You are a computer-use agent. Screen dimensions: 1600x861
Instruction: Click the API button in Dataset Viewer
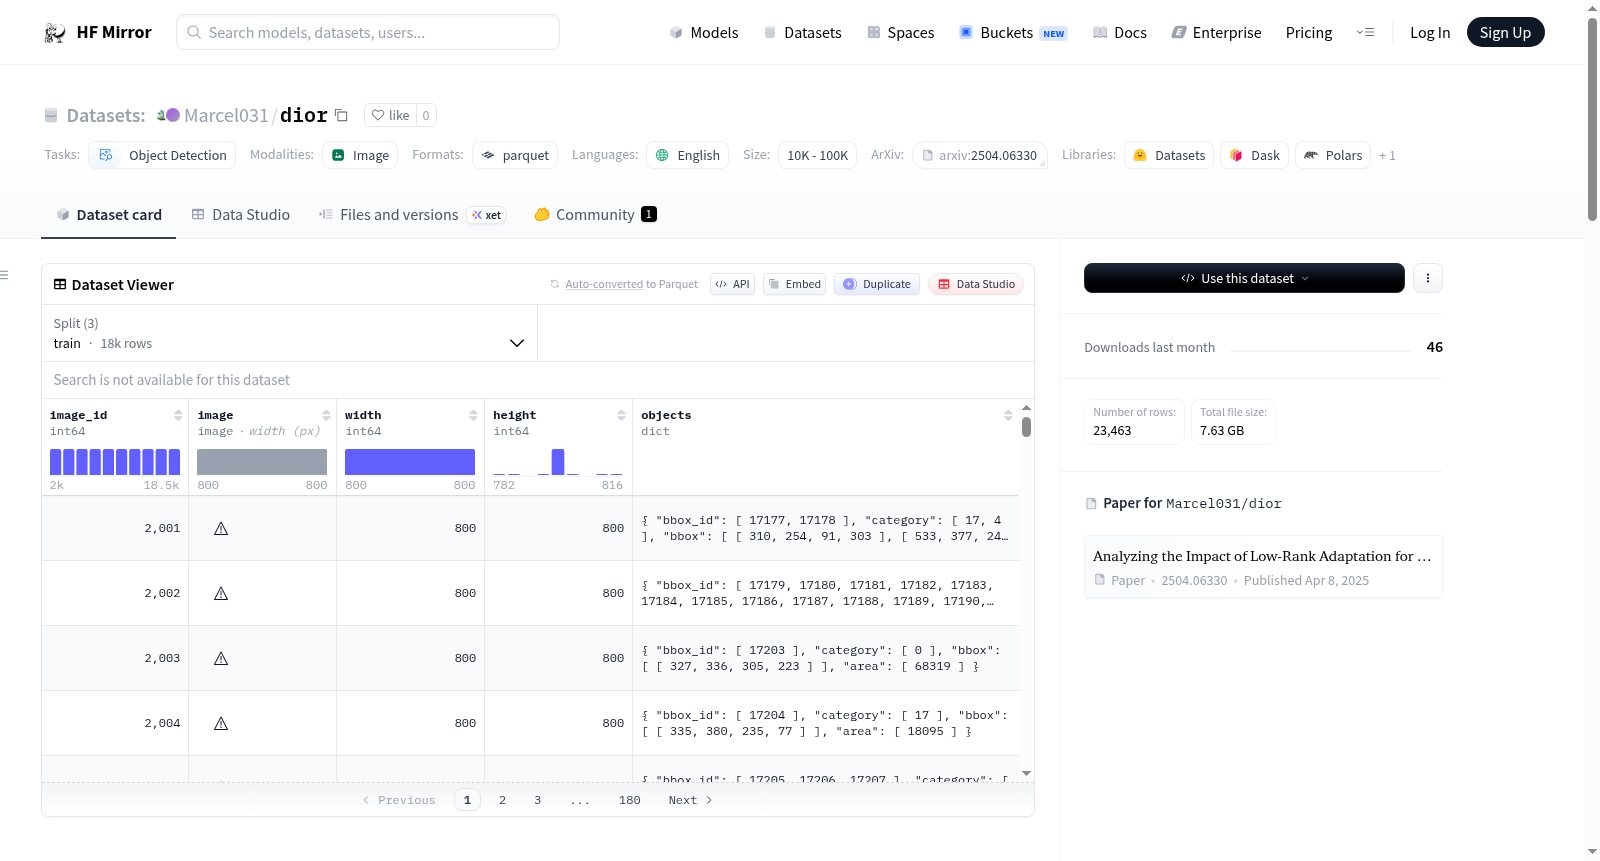tap(732, 284)
